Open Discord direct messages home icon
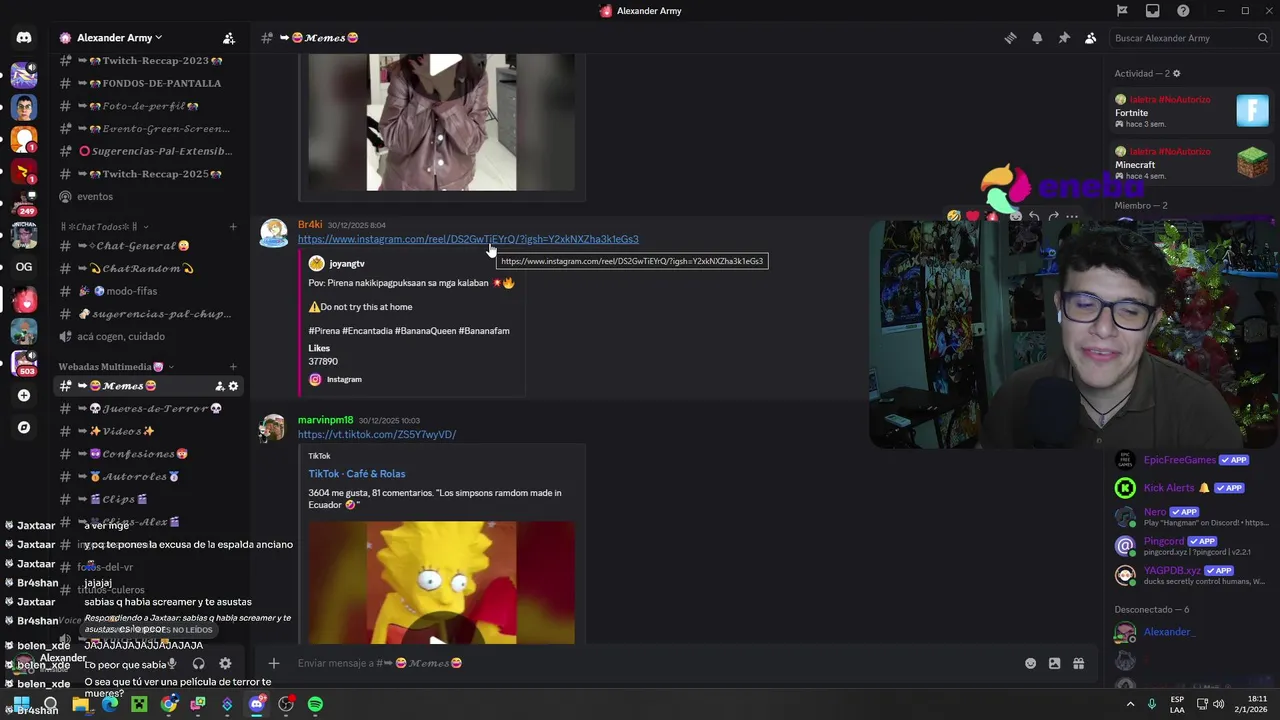The height and width of the screenshot is (720, 1280). point(24,38)
